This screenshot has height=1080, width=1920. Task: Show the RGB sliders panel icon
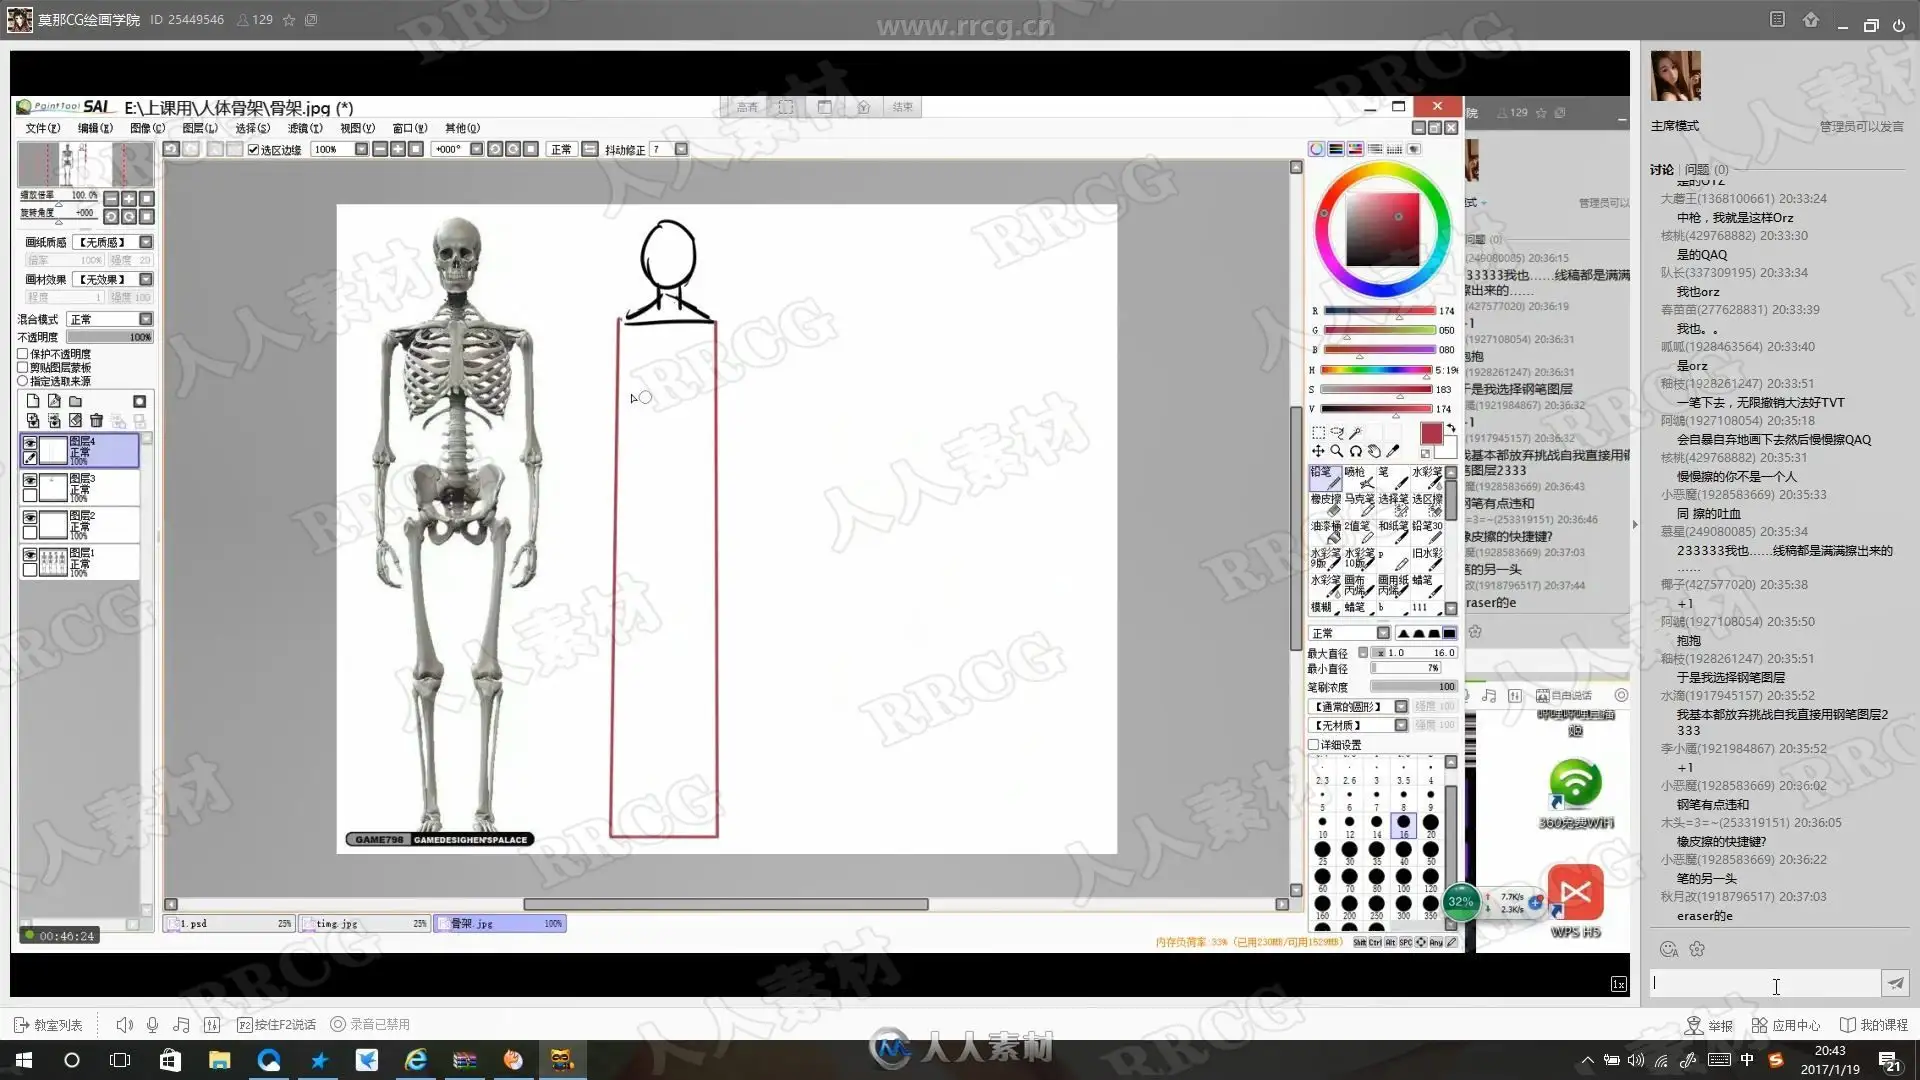pyautogui.click(x=1336, y=149)
